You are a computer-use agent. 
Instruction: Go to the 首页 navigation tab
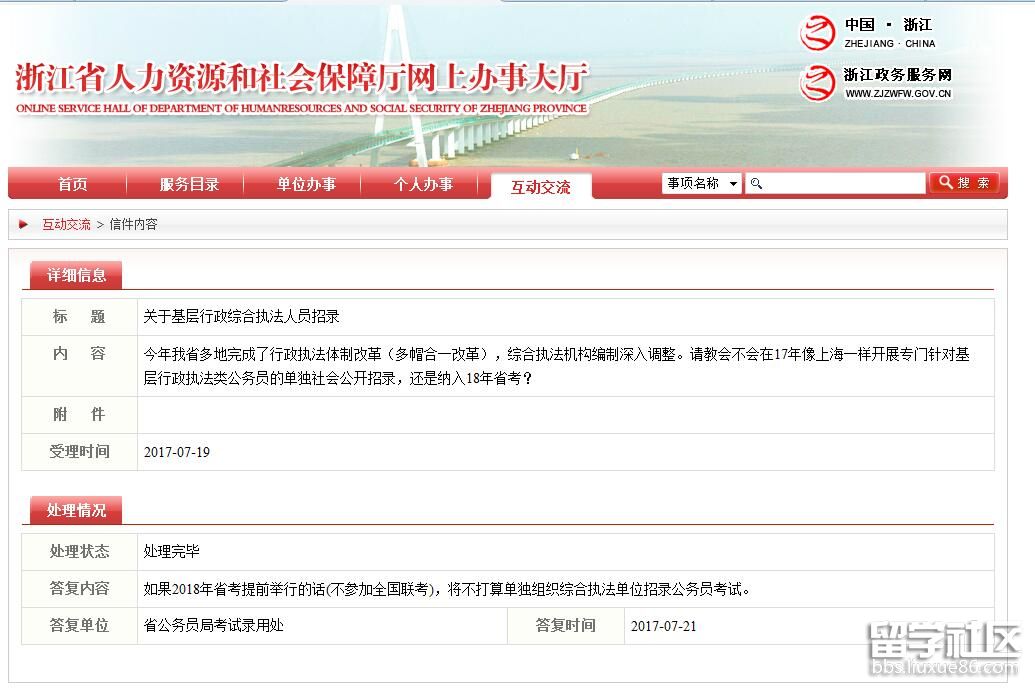[x=72, y=185]
